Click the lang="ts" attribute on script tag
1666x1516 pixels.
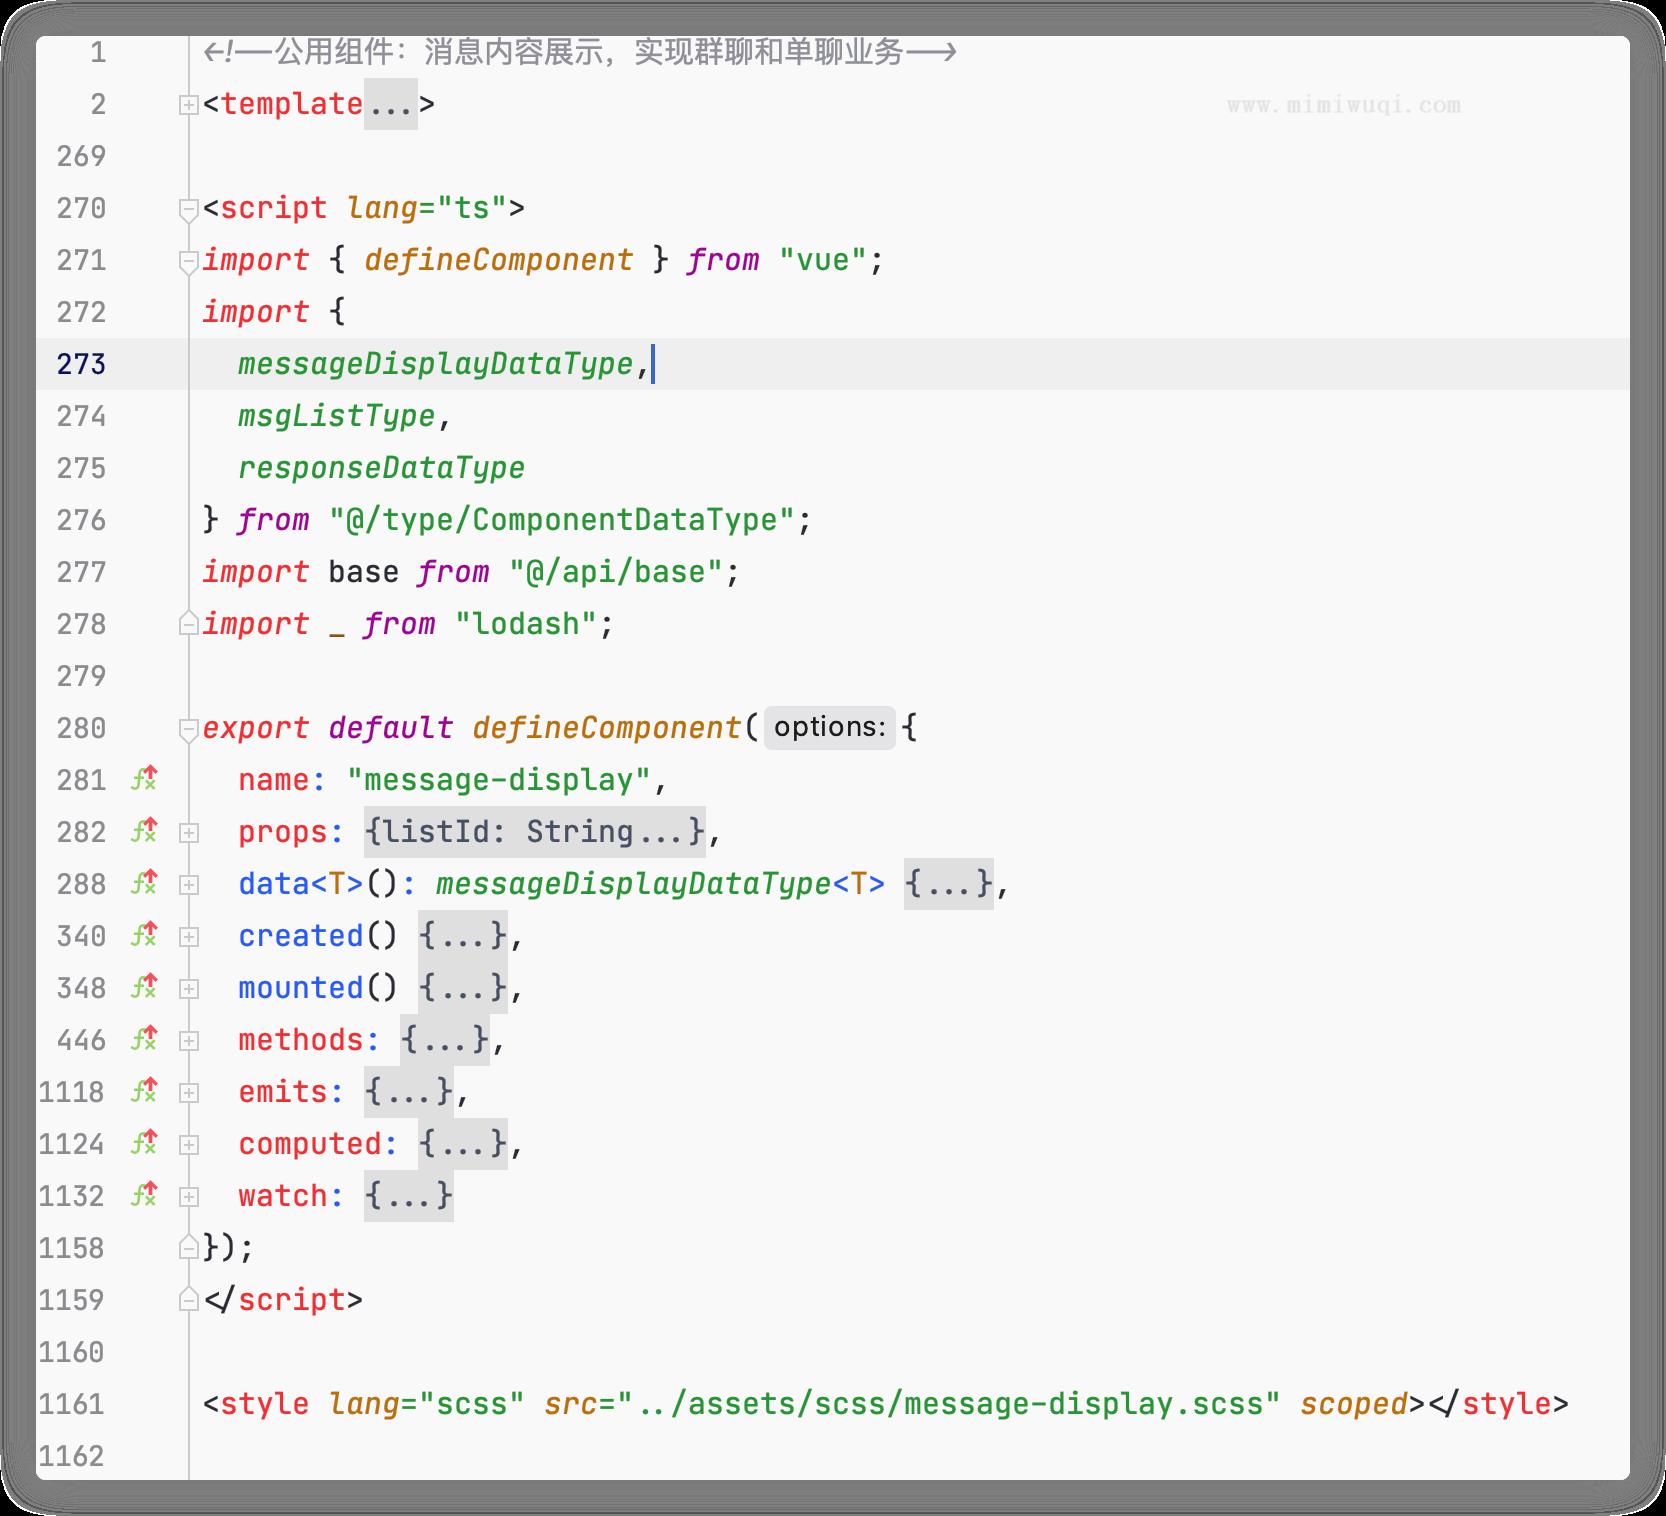(427, 208)
